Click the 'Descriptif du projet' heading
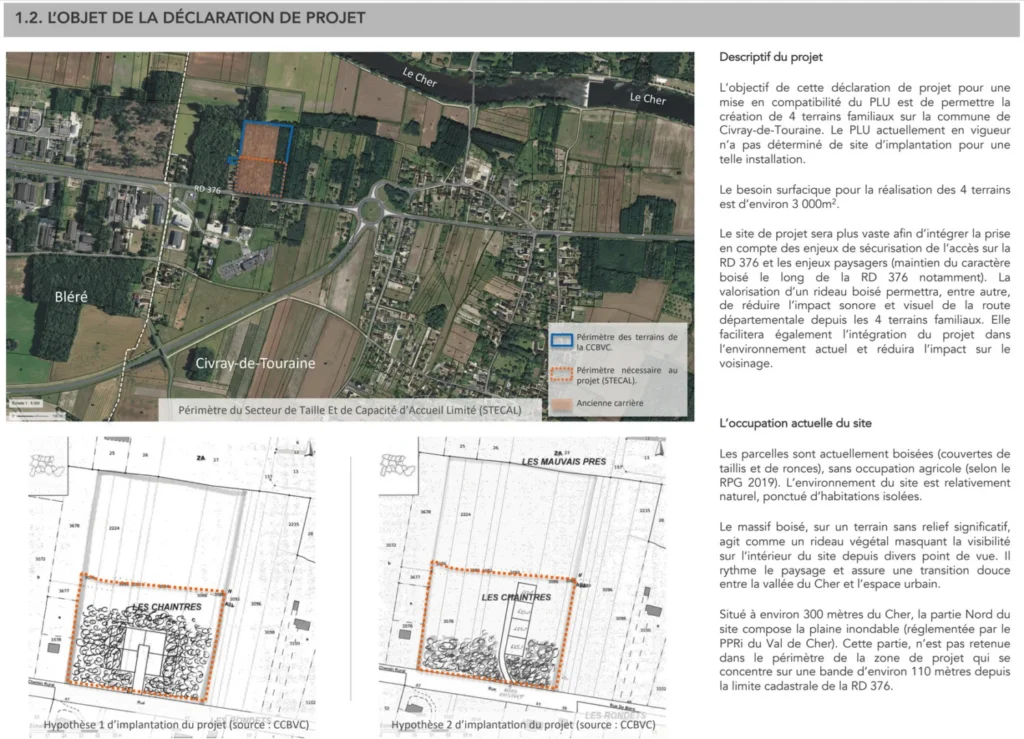Viewport: 1024px width, 739px height. tap(770, 57)
